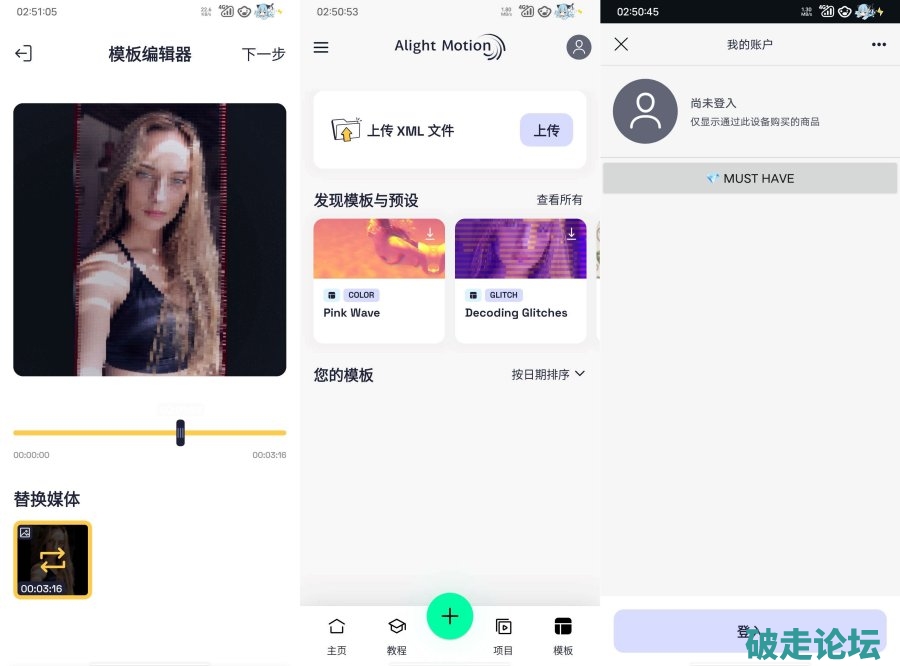
Task: Click View All (查看所有) link
Action: click(559, 200)
